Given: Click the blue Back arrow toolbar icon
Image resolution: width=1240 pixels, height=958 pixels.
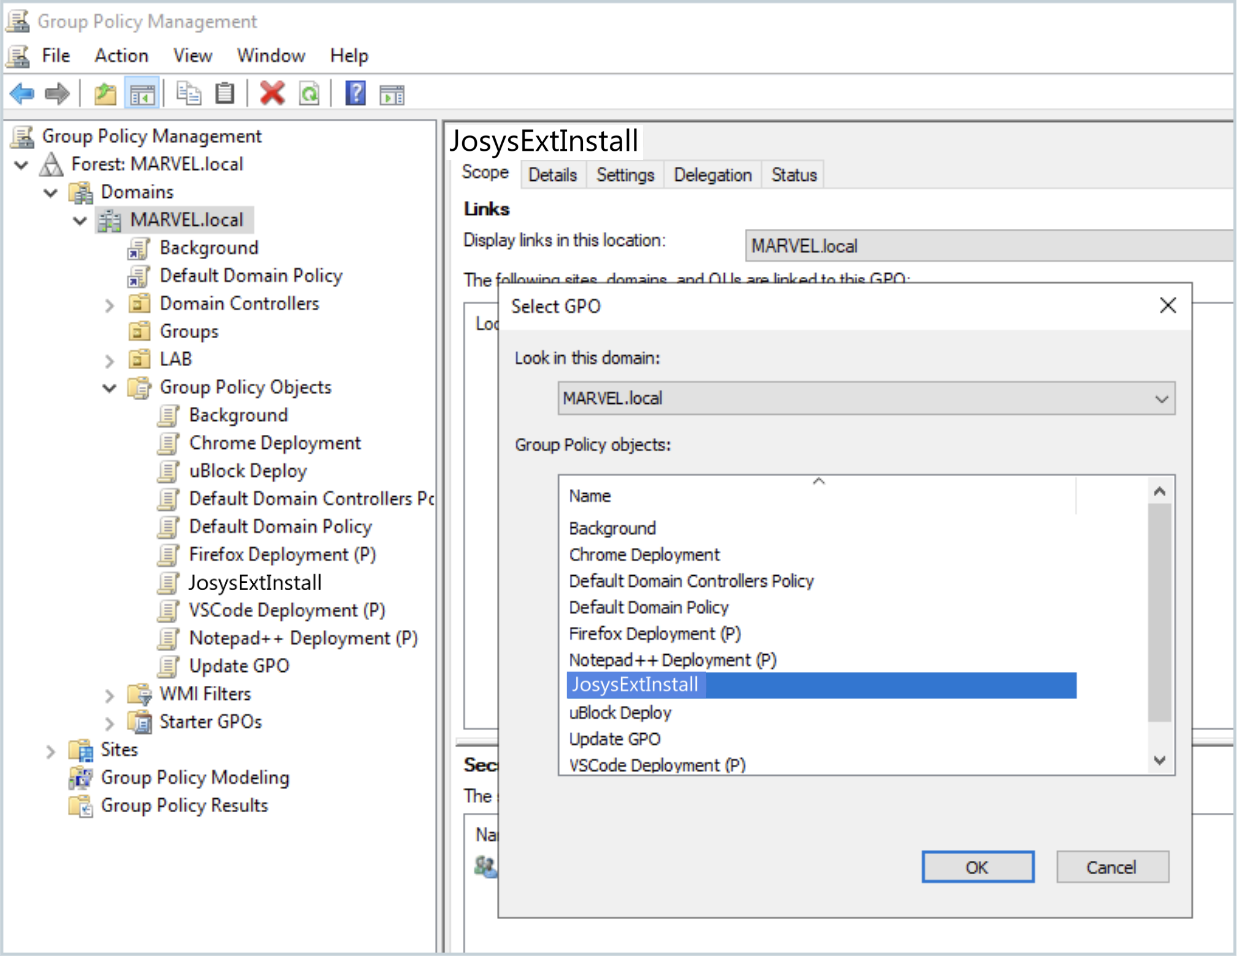Looking at the screenshot, I should [x=22, y=94].
